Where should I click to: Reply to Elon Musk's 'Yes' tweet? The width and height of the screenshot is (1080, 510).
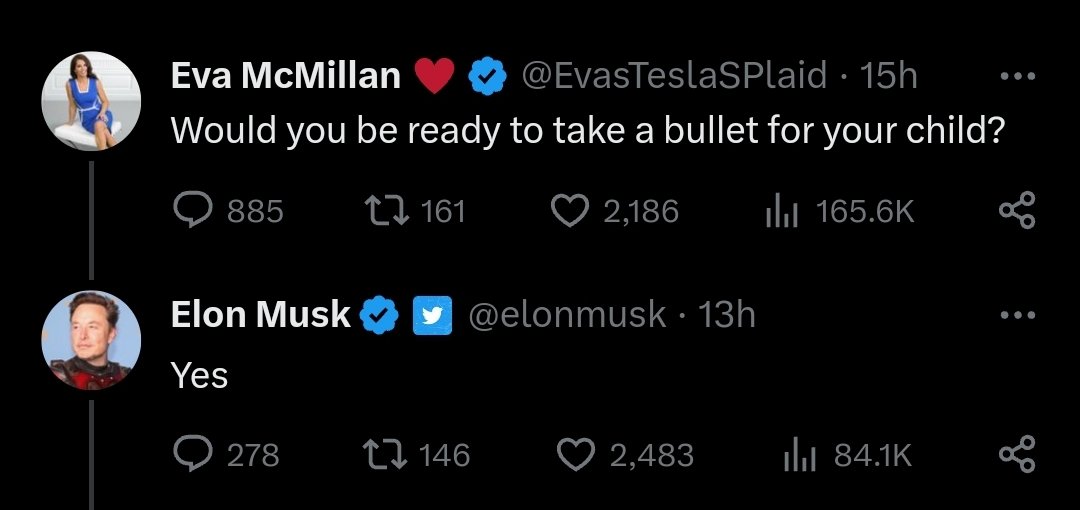[x=191, y=455]
